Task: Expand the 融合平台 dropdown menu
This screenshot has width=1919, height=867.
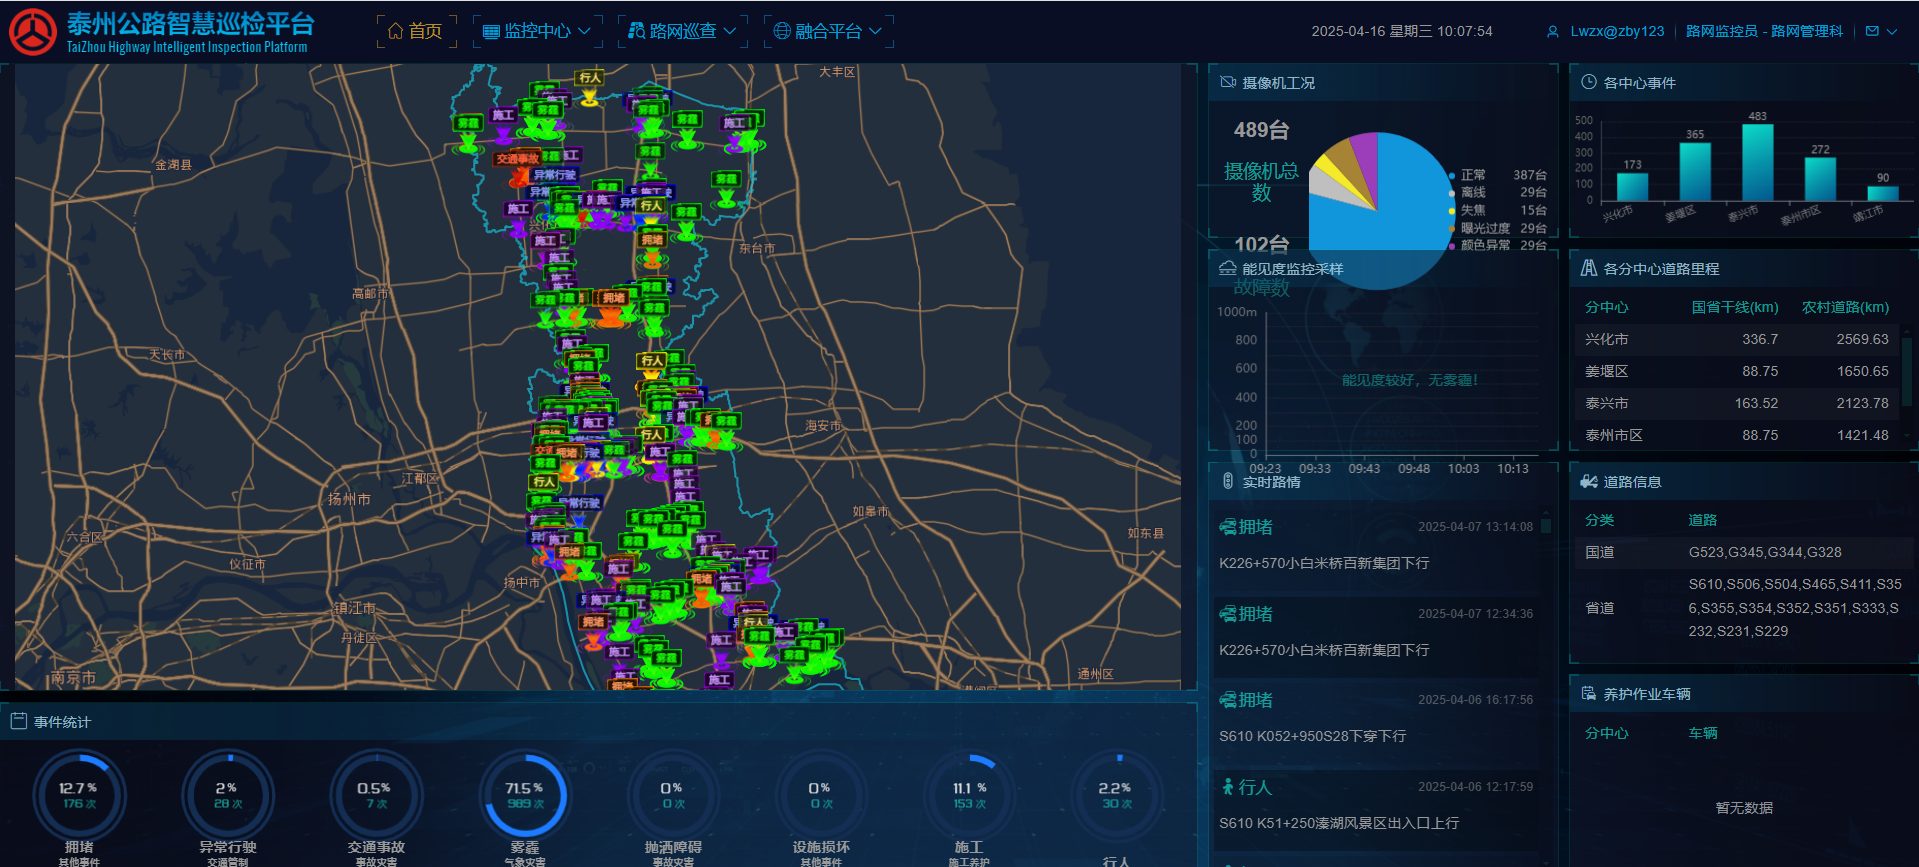Action: point(828,31)
